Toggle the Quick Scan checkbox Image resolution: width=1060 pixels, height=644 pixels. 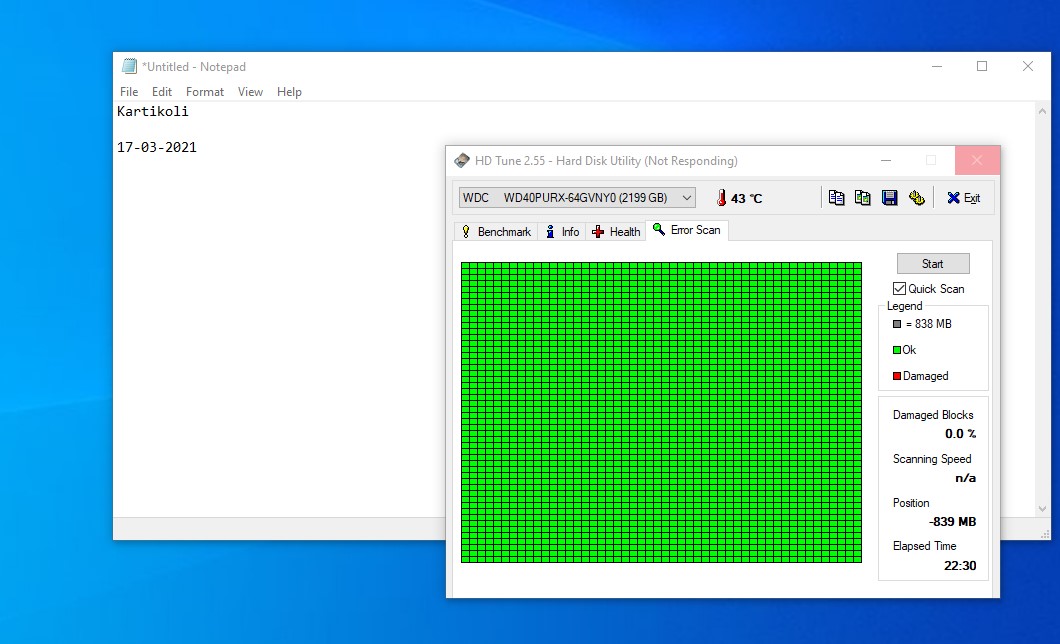click(899, 289)
